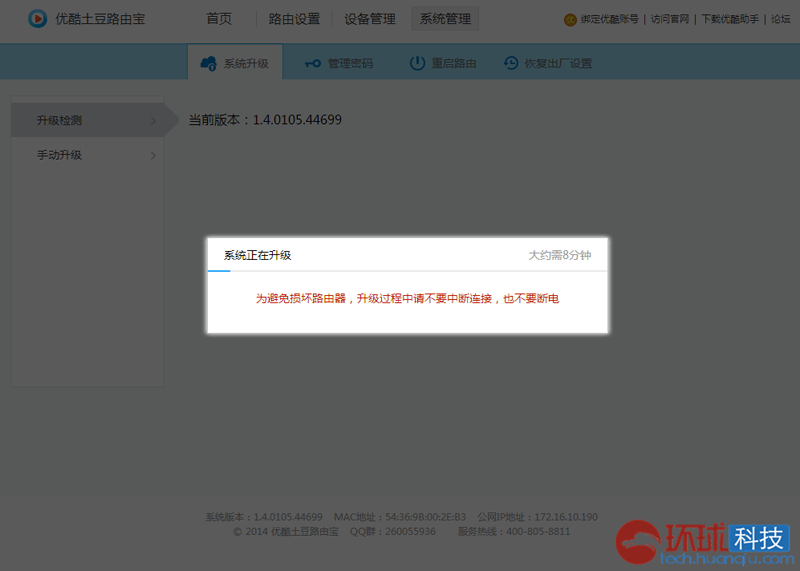Click the 绑定优酷账号 text link
The image size is (800, 571).
pyautogui.click(x=609, y=19)
